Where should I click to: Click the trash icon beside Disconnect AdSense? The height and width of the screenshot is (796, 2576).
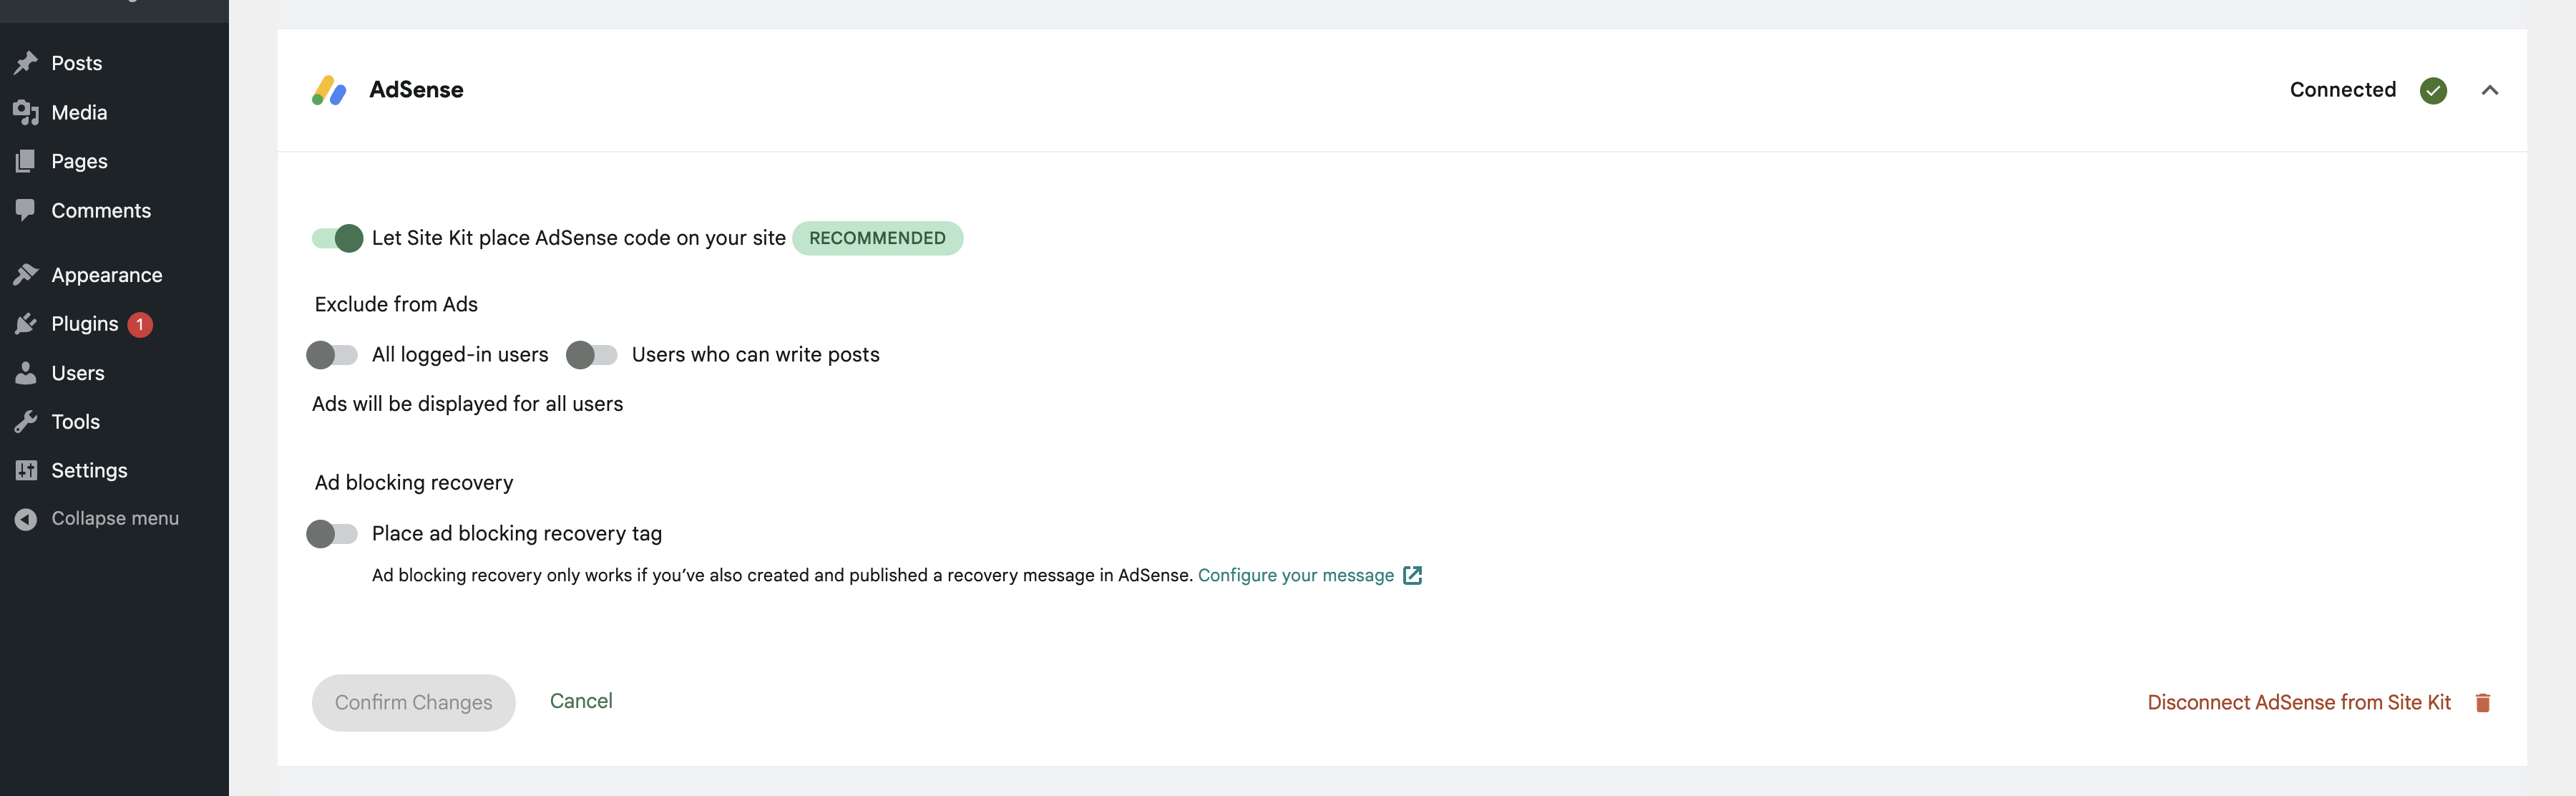pos(2484,702)
